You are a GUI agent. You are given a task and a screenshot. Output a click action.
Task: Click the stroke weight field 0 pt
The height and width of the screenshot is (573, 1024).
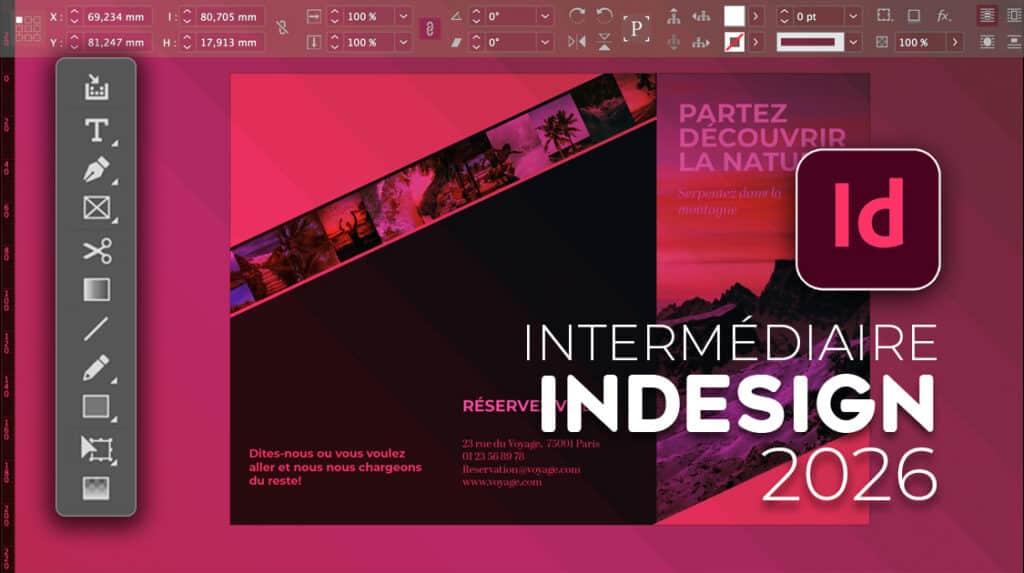(818, 16)
